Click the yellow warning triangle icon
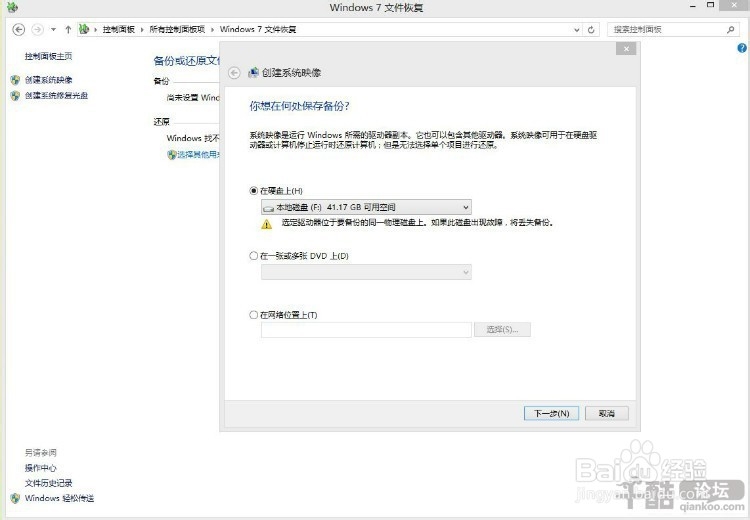Image resolution: width=750 pixels, height=520 pixels. point(266,224)
